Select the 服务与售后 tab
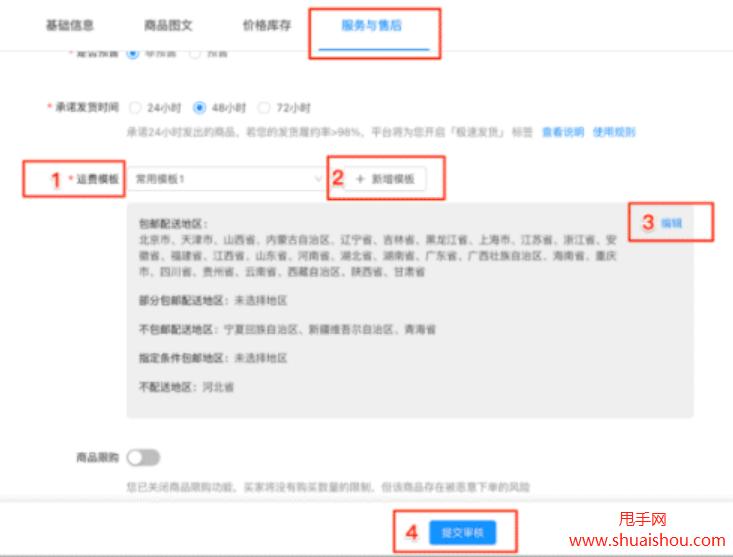Image resolution: width=733 pixels, height=557 pixels. coord(374,25)
